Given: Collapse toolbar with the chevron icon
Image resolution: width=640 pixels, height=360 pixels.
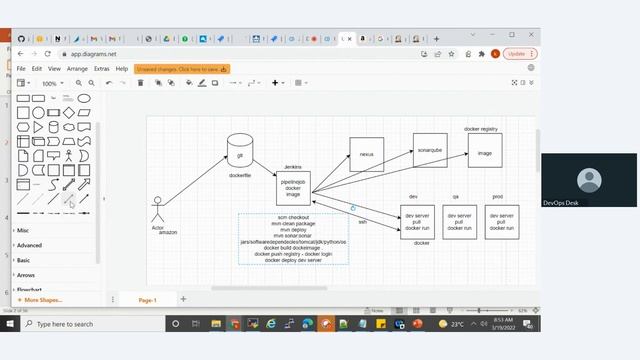Looking at the screenshot, I should tap(531, 82).
